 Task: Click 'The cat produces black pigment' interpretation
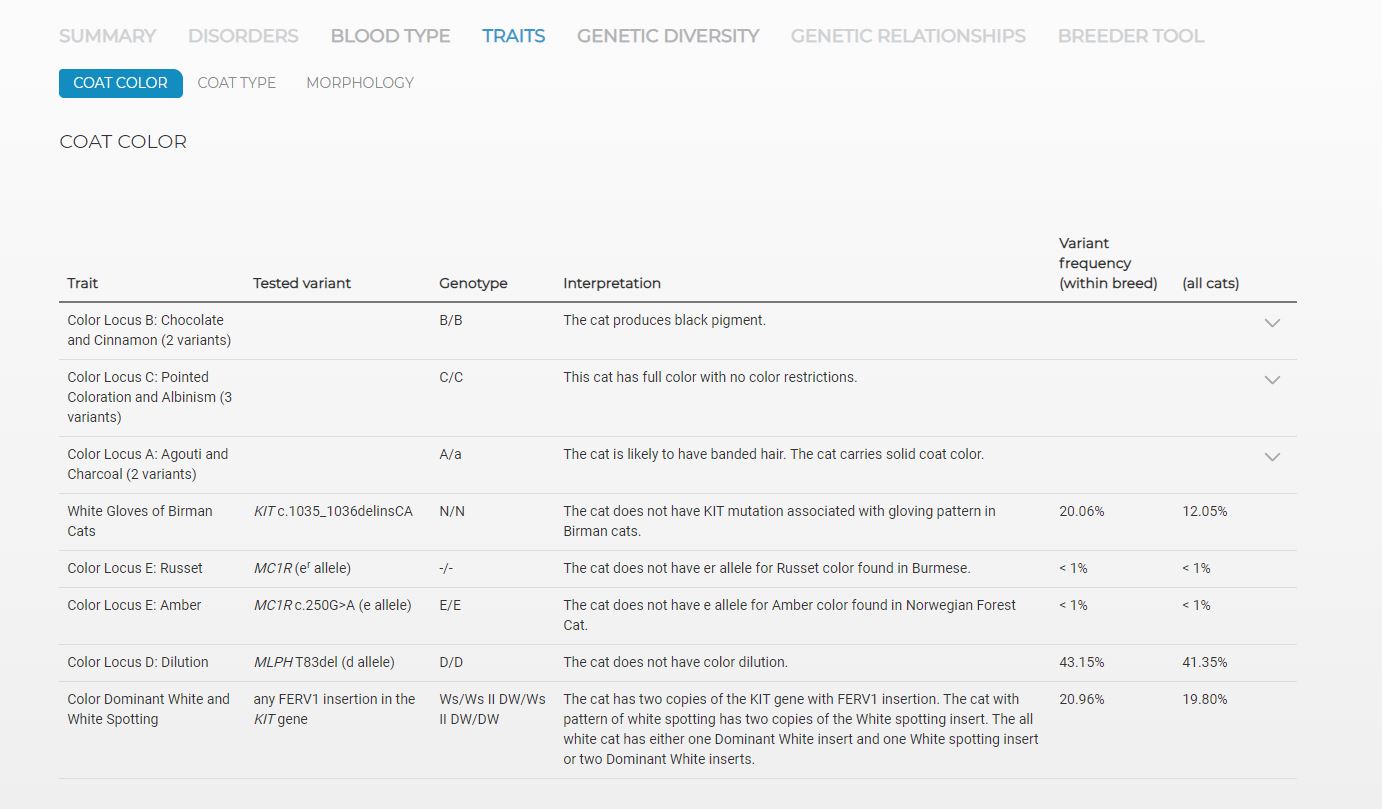tap(665, 320)
